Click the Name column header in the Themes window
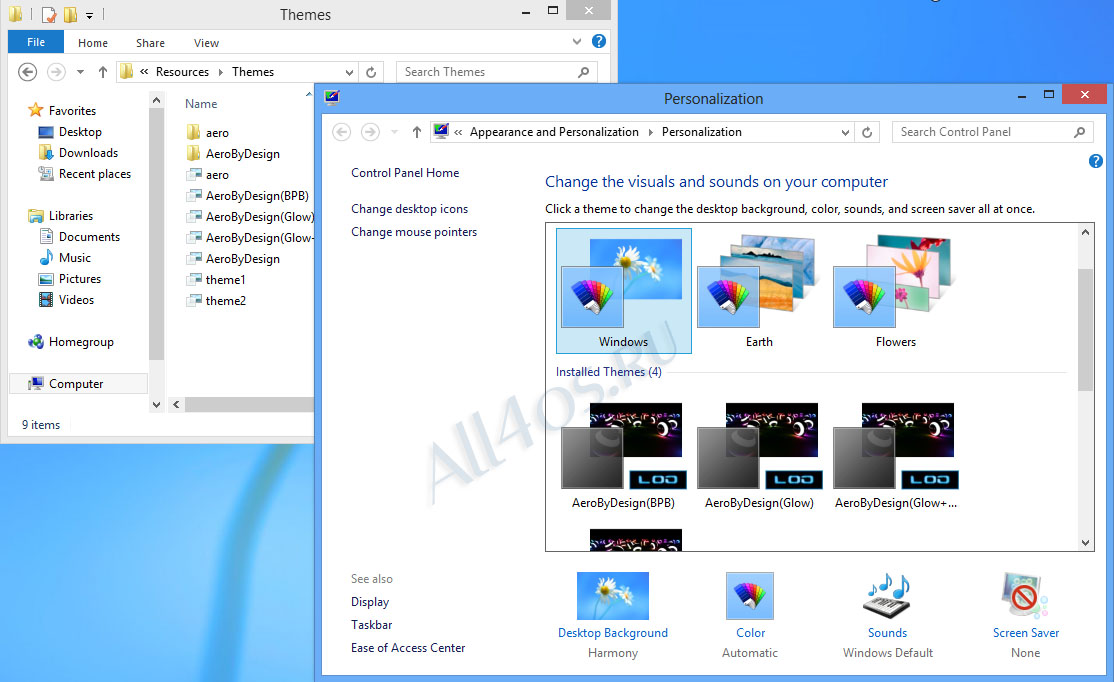Viewport: 1114px width, 682px height. point(201,104)
